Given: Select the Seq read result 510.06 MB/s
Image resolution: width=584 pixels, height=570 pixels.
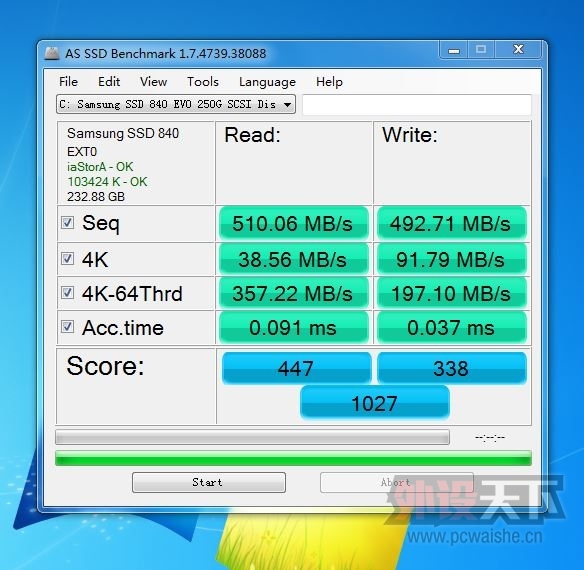Looking at the screenshot, I should (x=293, y=223).
